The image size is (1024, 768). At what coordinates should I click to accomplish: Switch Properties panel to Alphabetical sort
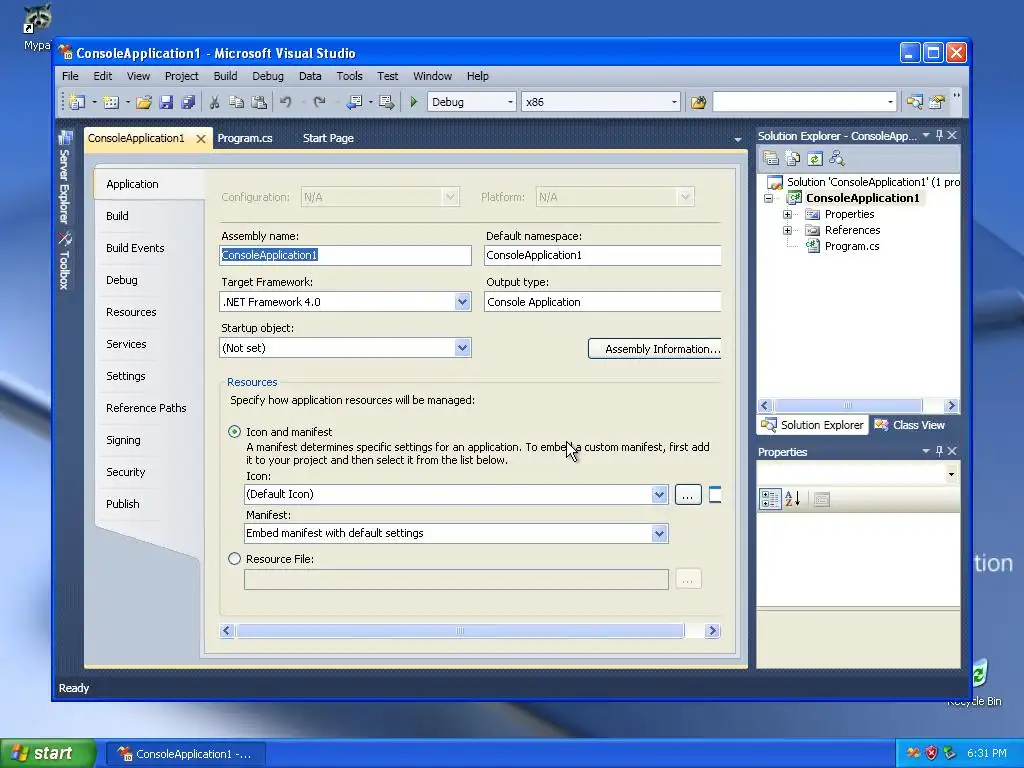(792, 499)
